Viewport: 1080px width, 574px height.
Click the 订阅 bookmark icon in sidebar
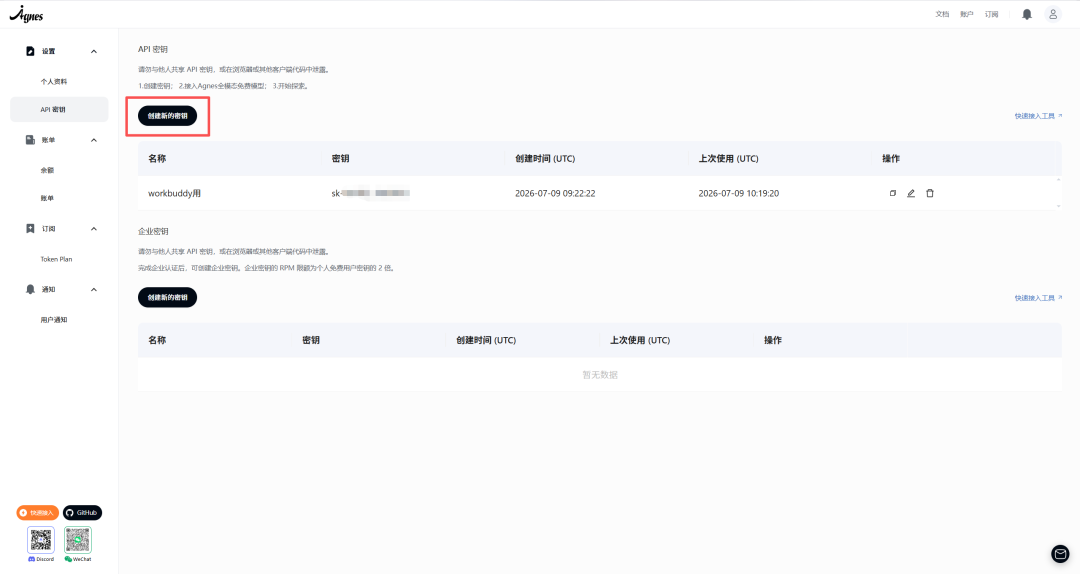(30, 229)
